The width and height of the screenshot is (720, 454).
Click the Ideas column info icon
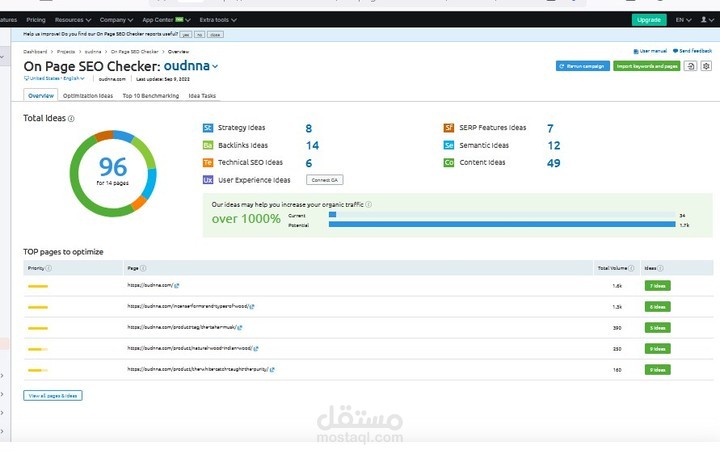point(660,268)
